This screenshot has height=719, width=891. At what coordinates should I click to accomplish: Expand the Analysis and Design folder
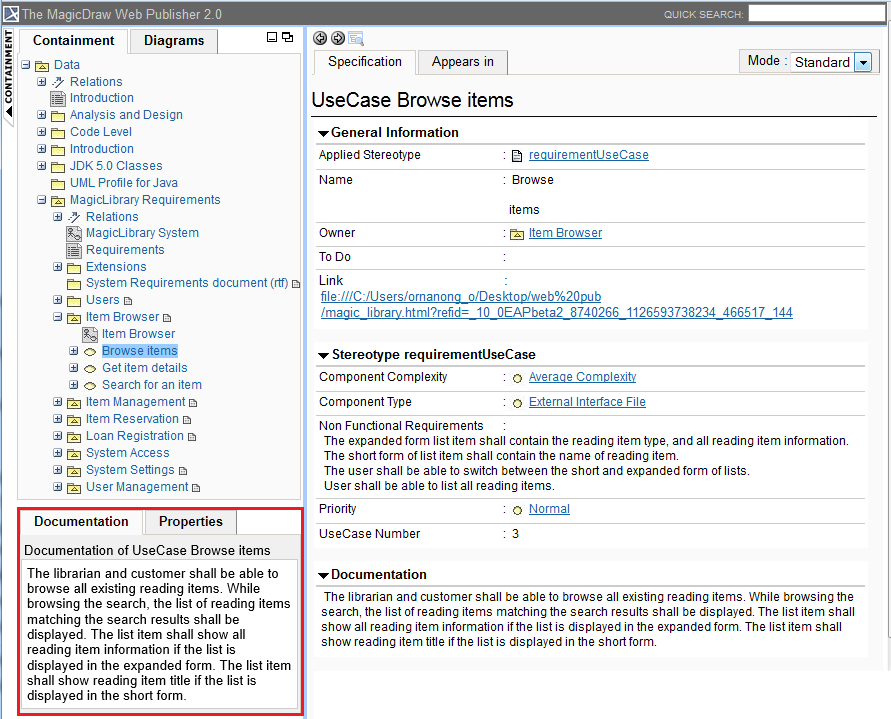coord(42,115)
